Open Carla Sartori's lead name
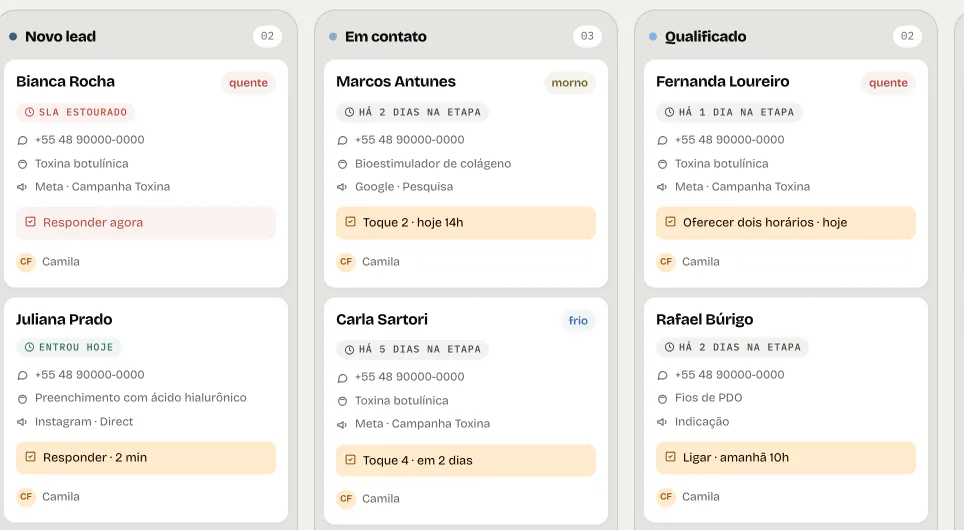The image size is (964, 530). 382,320
